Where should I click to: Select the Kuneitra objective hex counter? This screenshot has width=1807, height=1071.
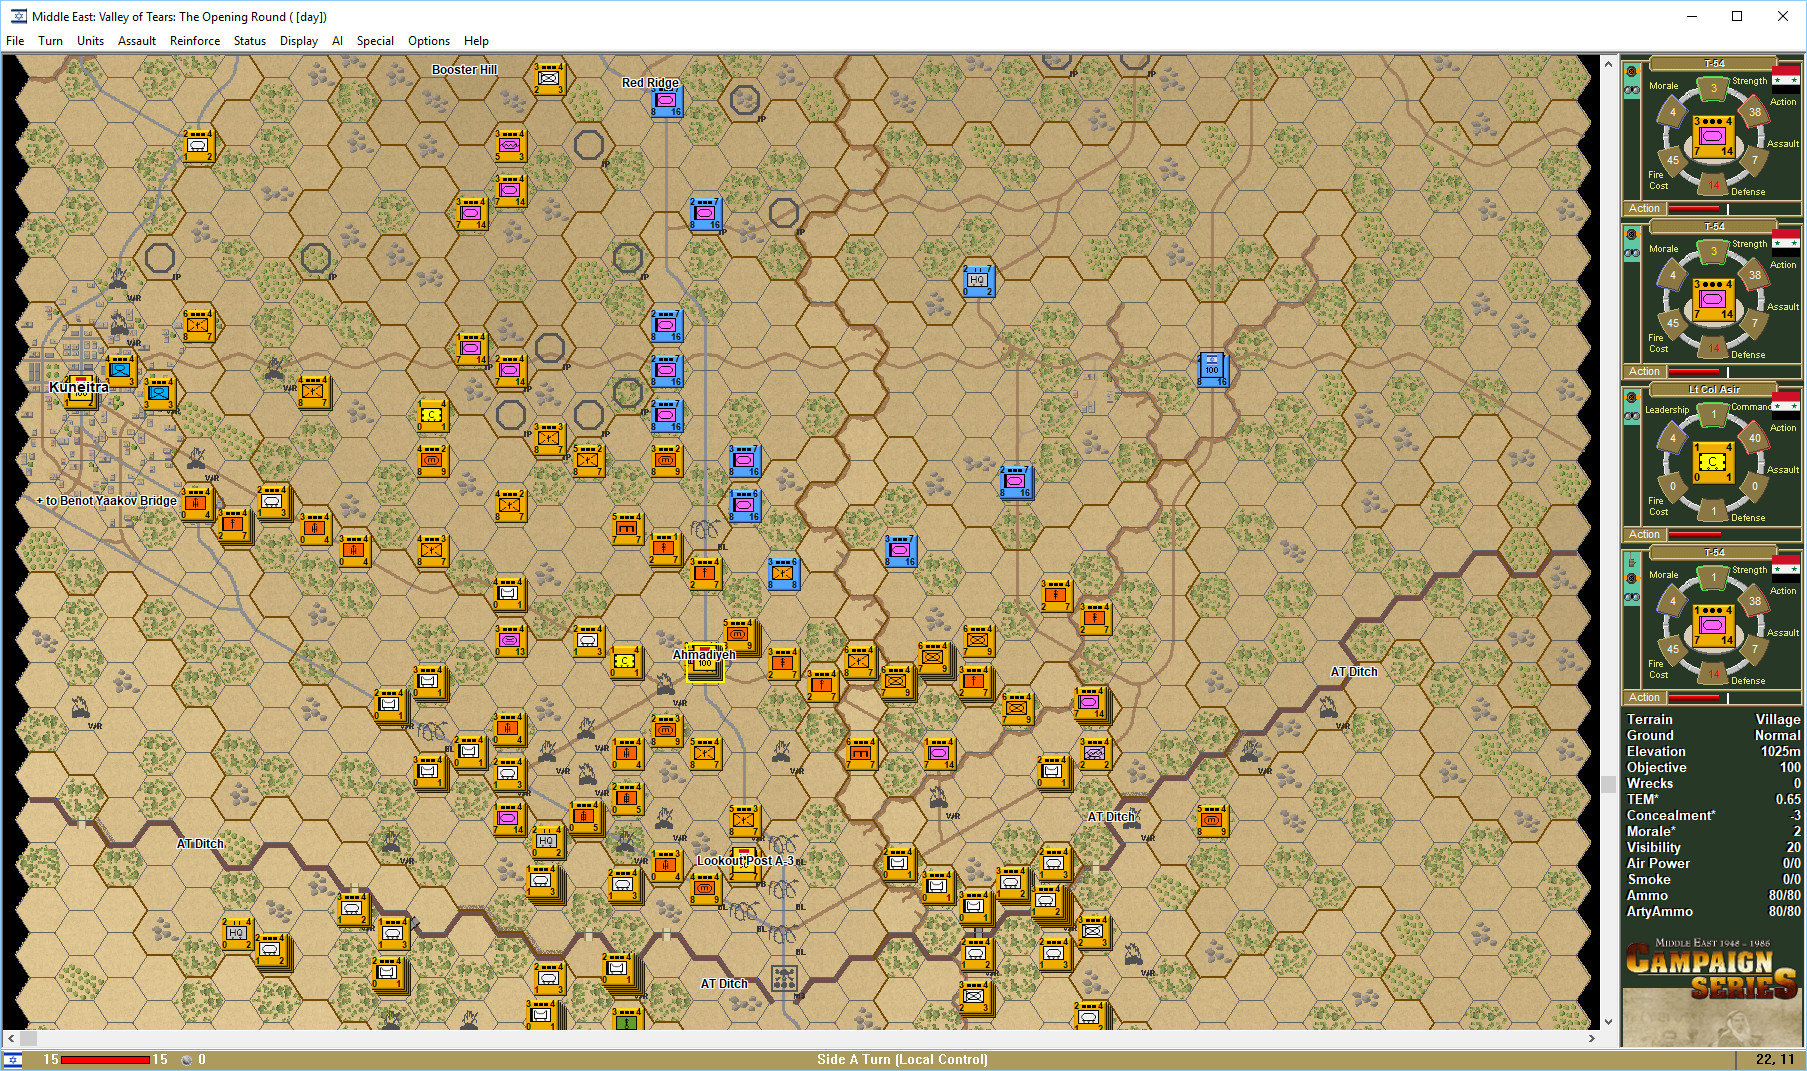[81, 392]
